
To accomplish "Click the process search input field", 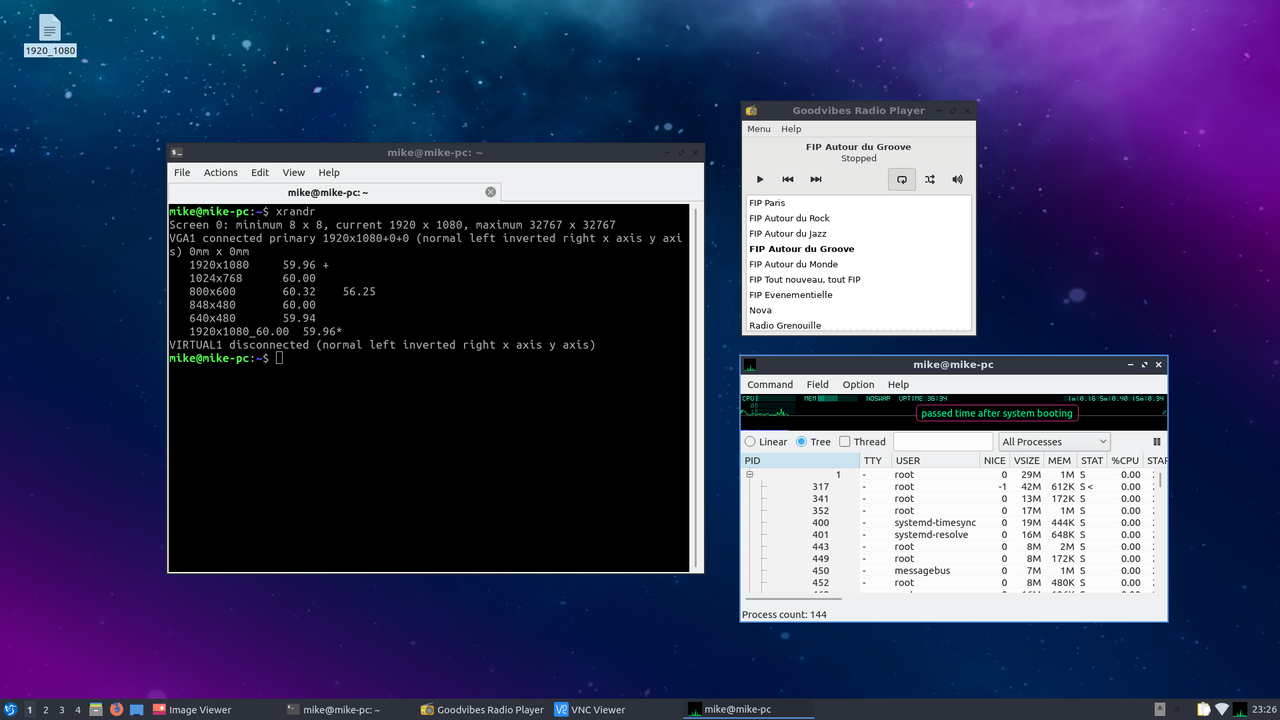I will pyautogui.click(x=942, y=442).
